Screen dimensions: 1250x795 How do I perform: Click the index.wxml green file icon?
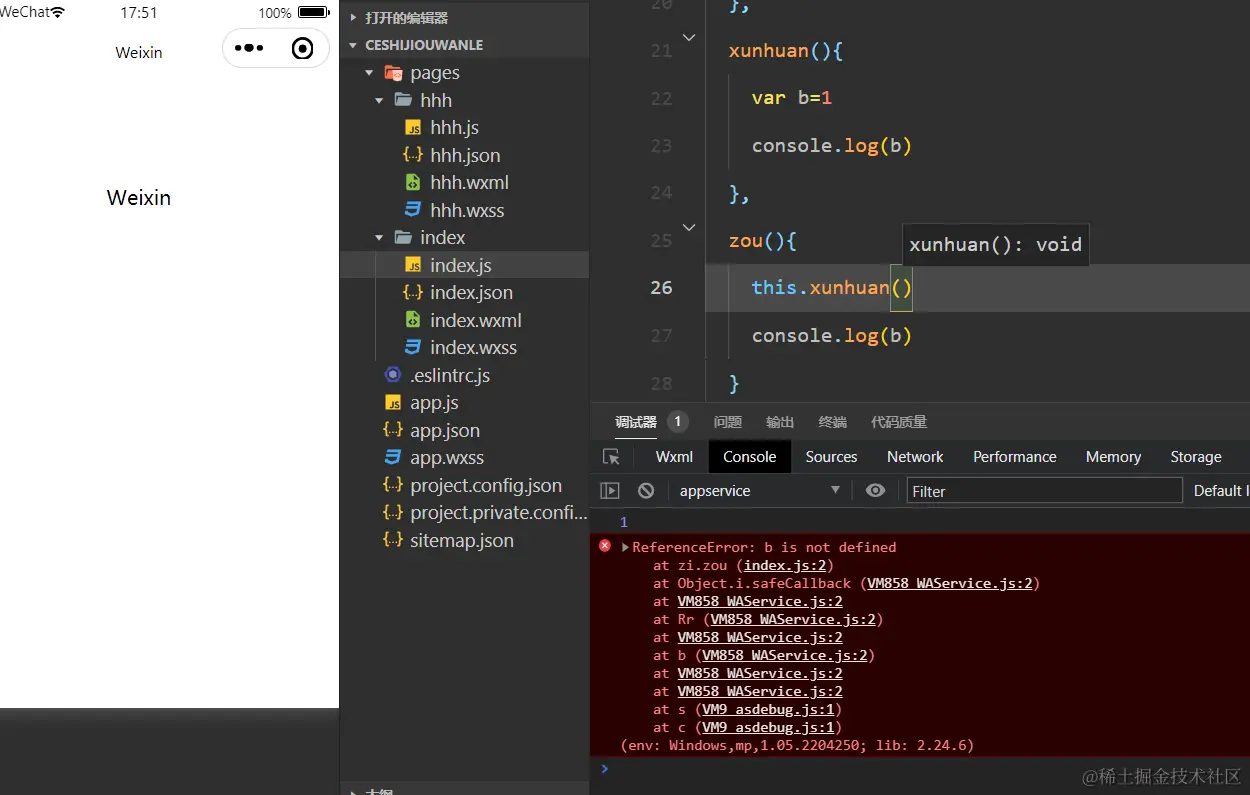[412, 320]
